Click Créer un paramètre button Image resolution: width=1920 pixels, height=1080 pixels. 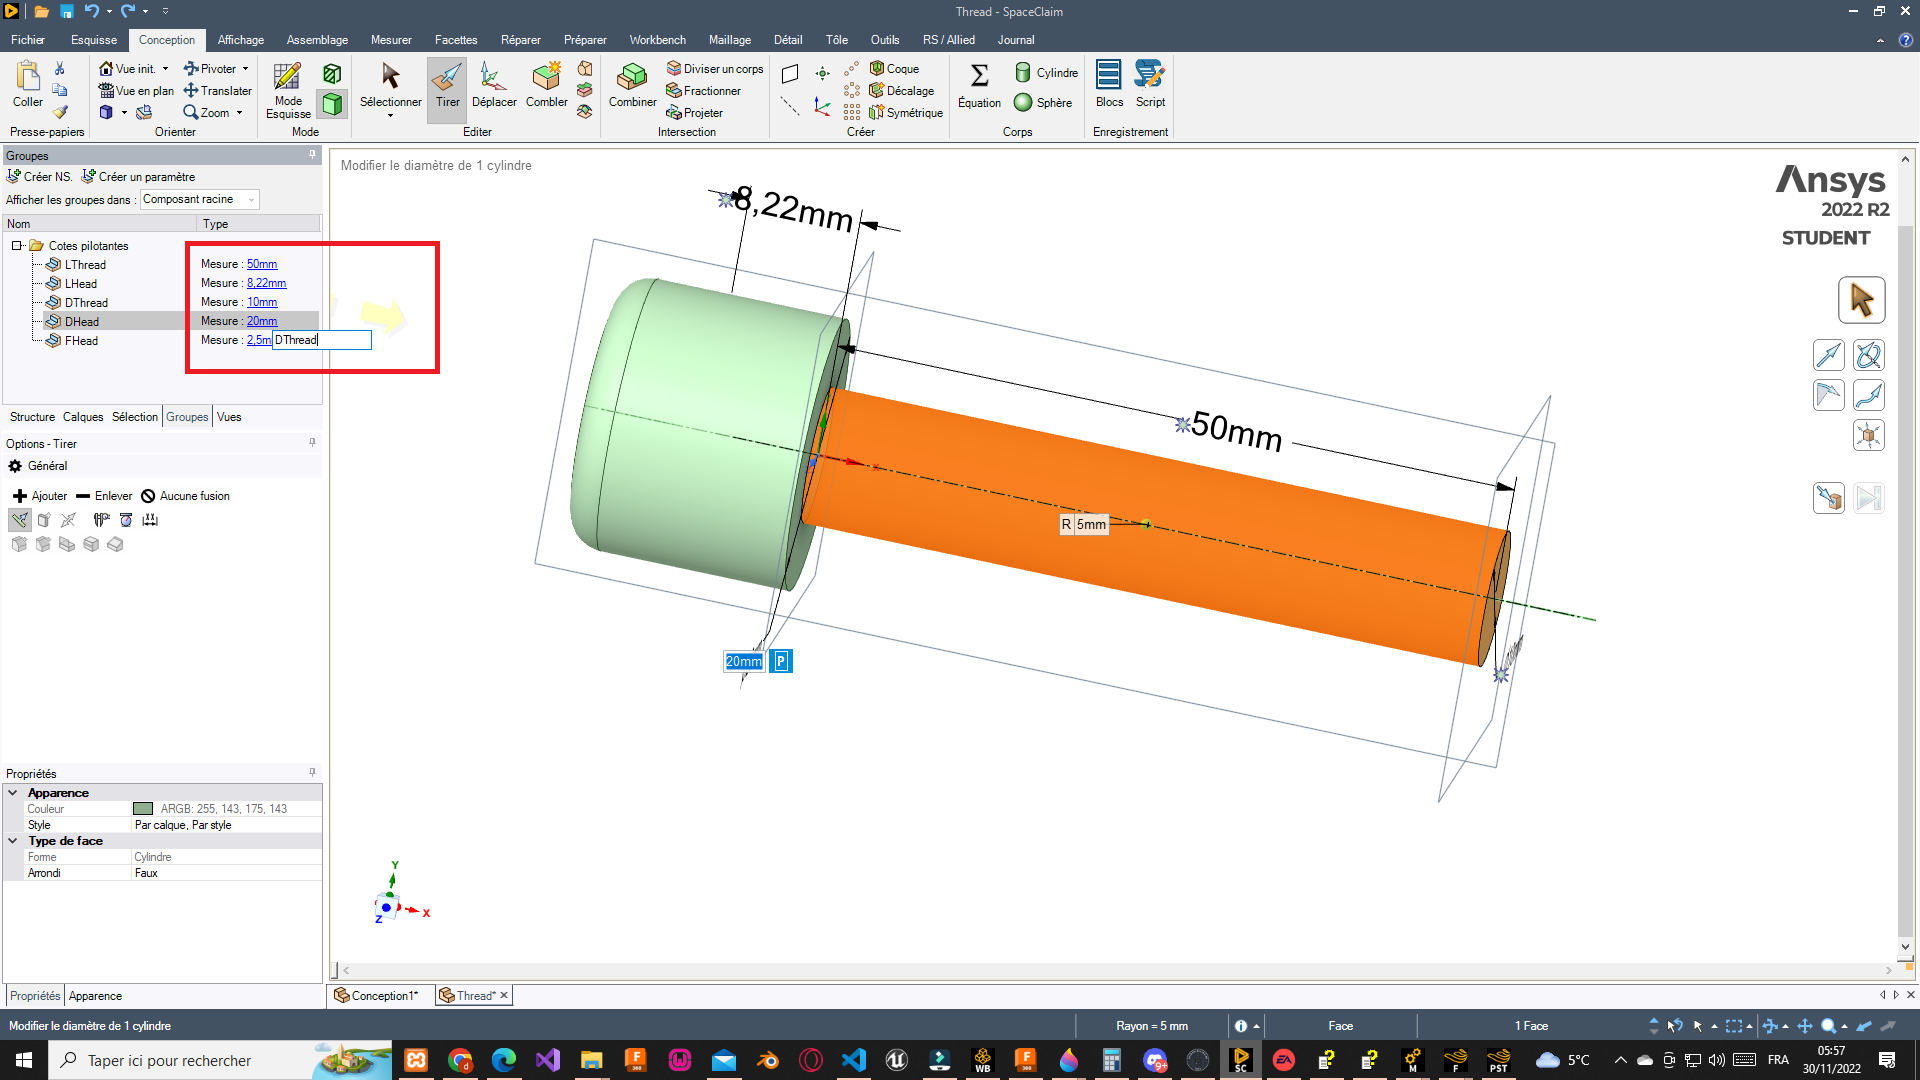pos(138,177)
